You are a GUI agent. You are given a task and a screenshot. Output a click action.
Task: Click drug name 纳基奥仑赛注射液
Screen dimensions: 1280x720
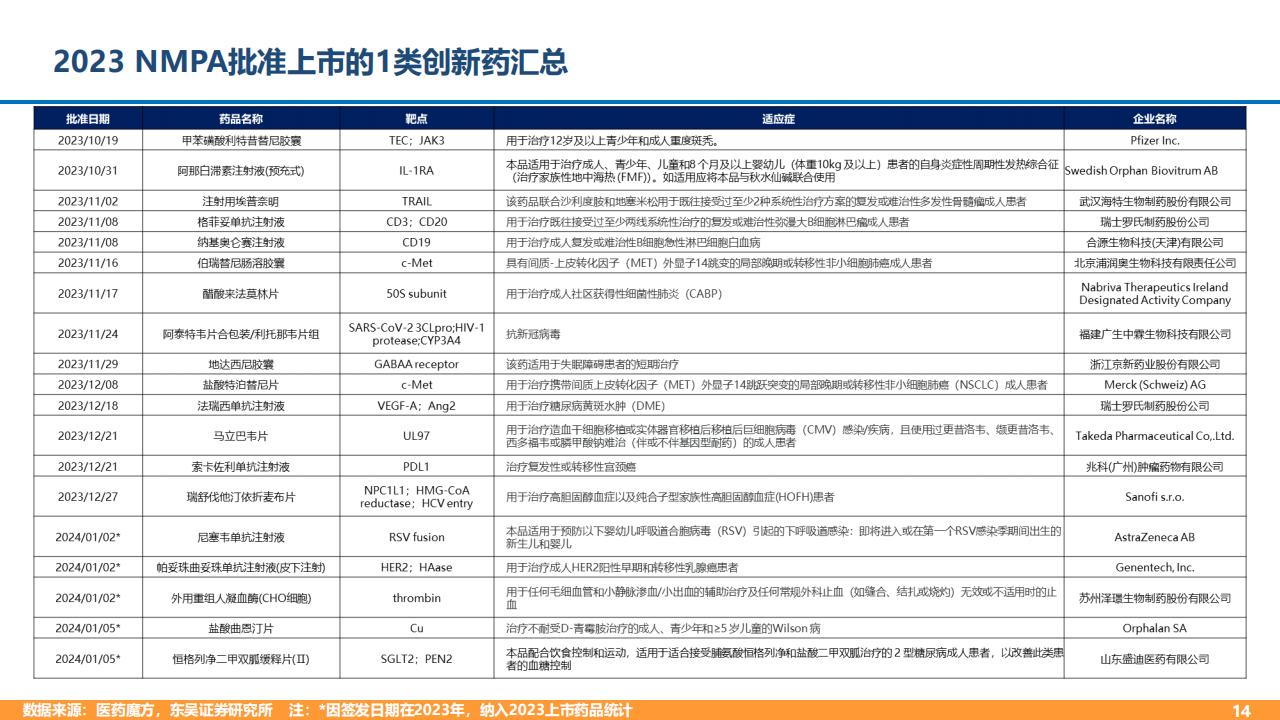coord(241,242)
